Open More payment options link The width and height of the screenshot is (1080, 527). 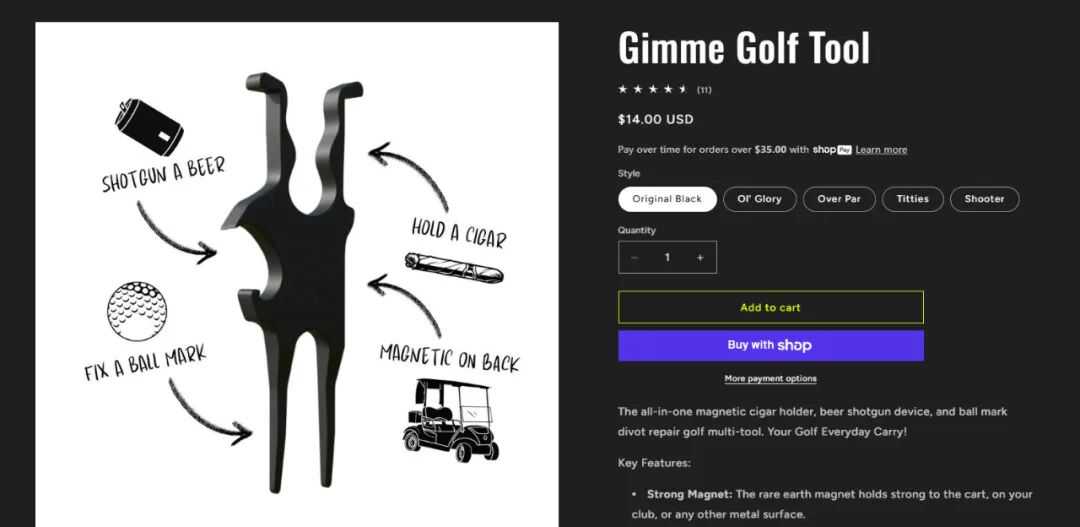click(x=771, y=379)
